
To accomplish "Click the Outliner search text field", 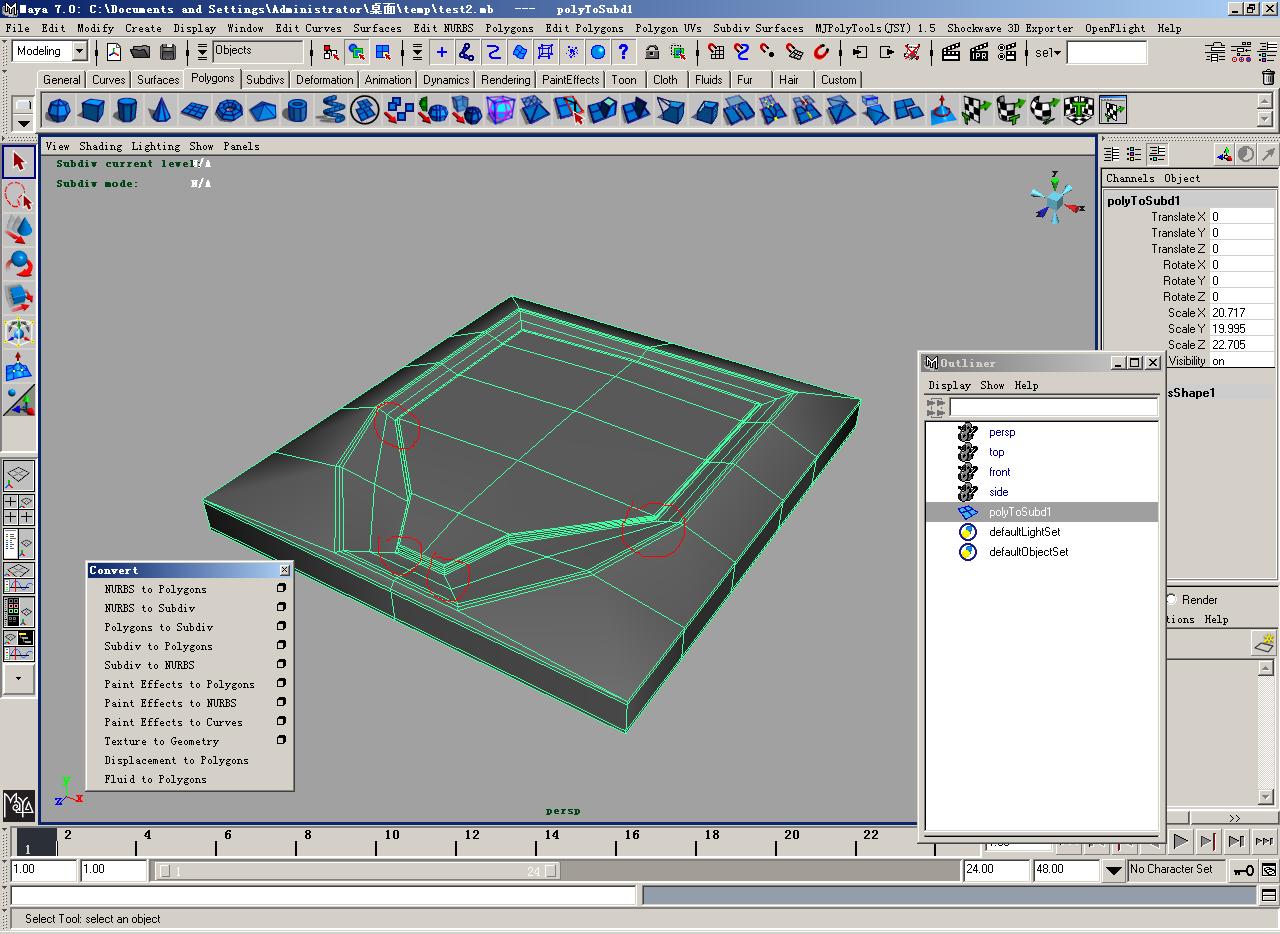I will (x=1053, y=407).
